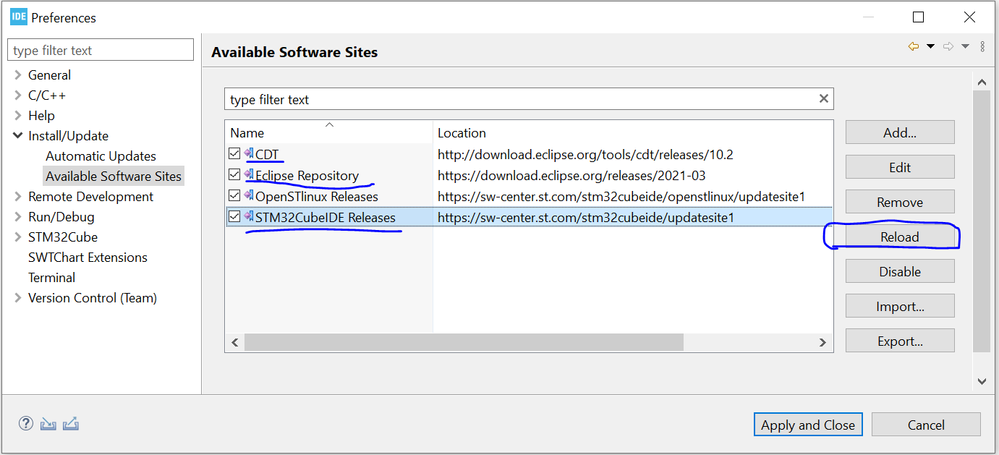Click the Remove button
Viewport: 999px width, 455px height.
coord(900,202)
